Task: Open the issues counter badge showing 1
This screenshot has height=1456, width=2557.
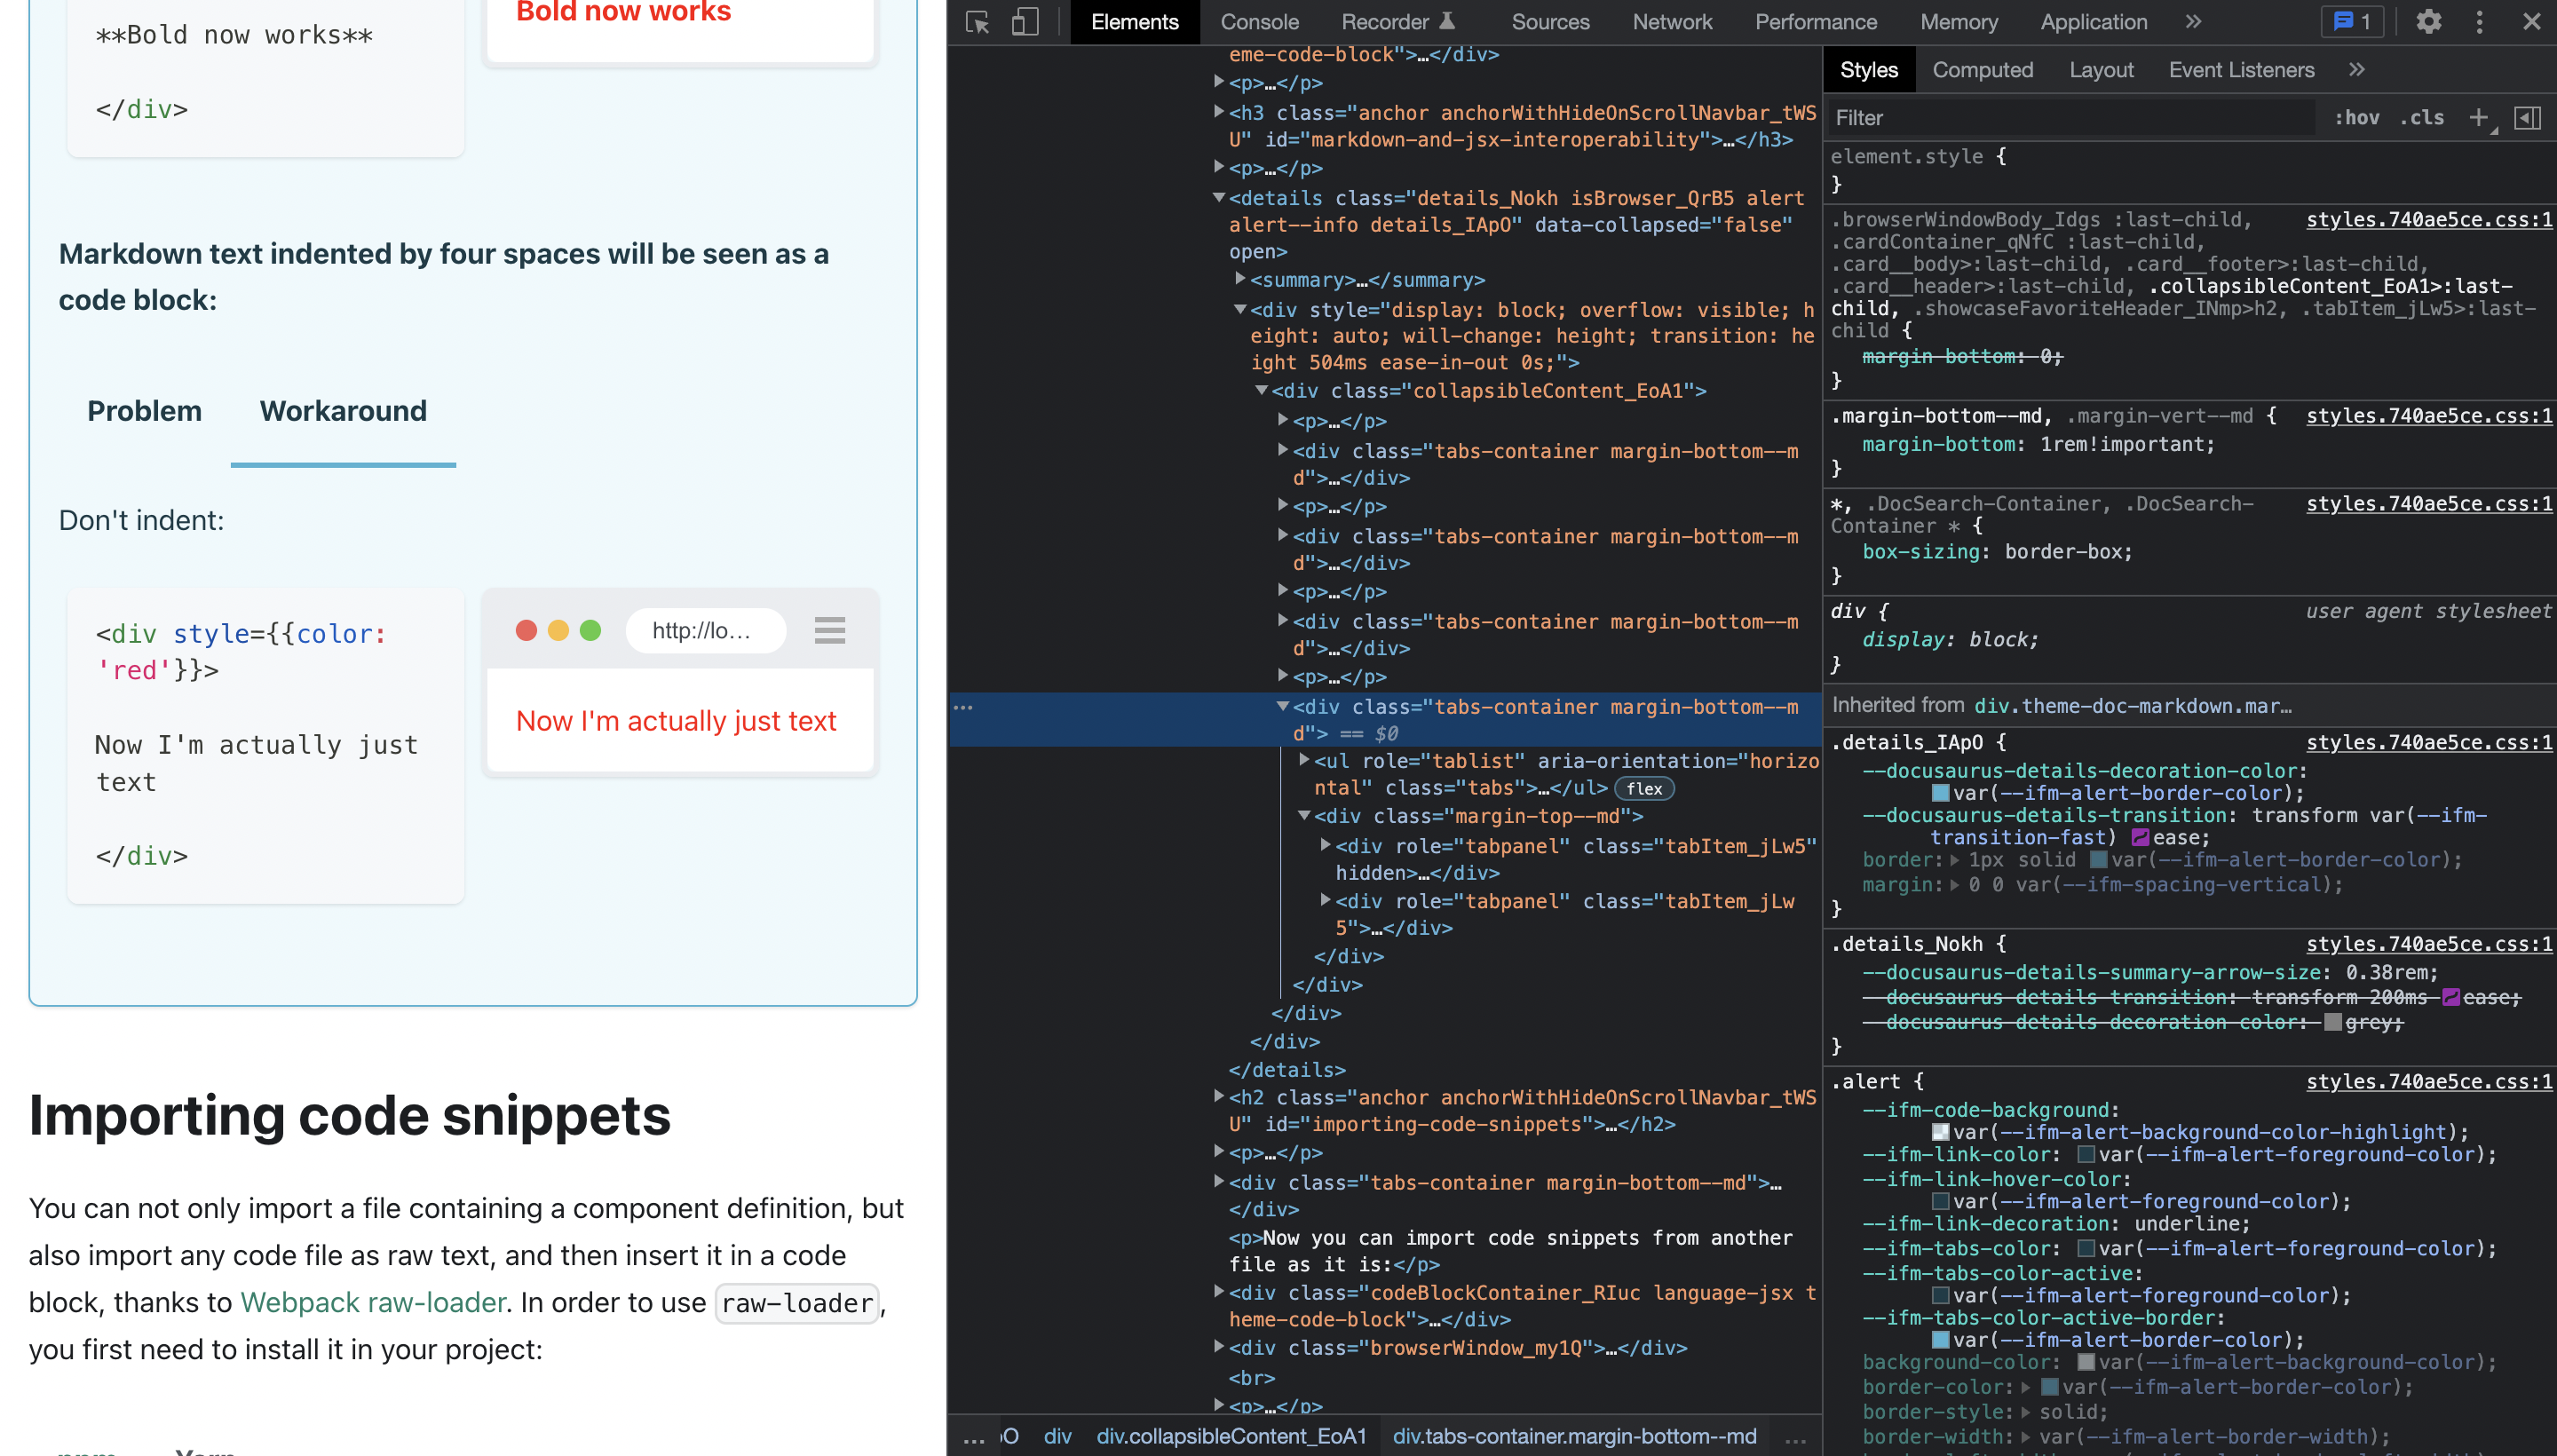Action: [2351, 22]
